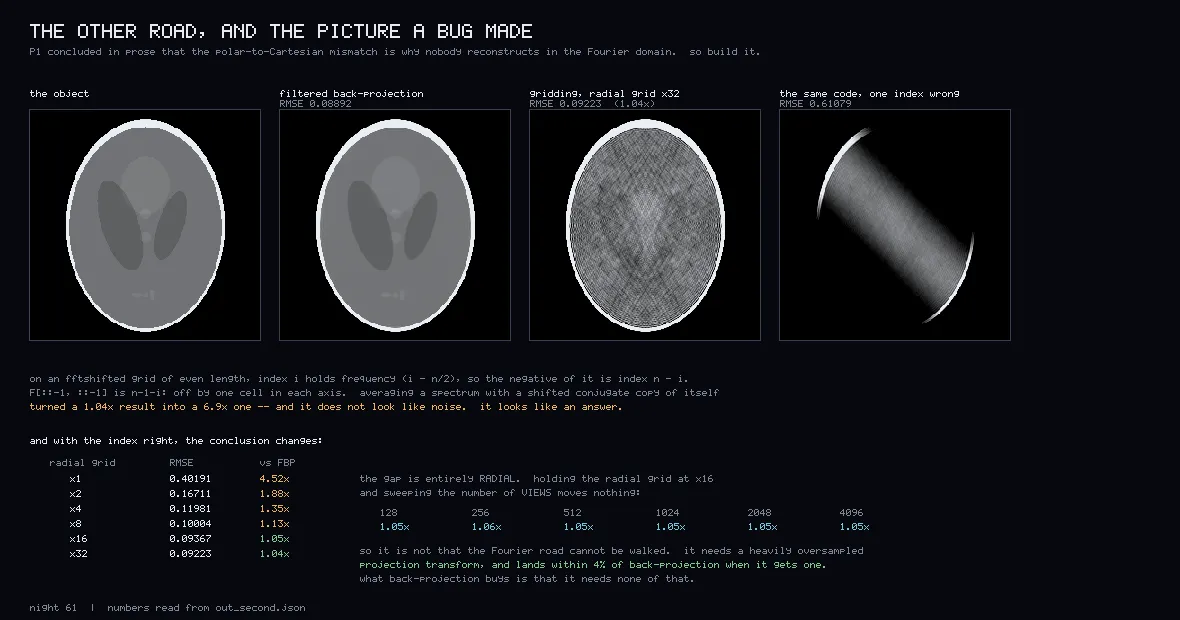Click the line 'so it is not that the Fourier road cannot be walked'
The width and height of the screenshot is (1180, 620).
coord(612,551)
